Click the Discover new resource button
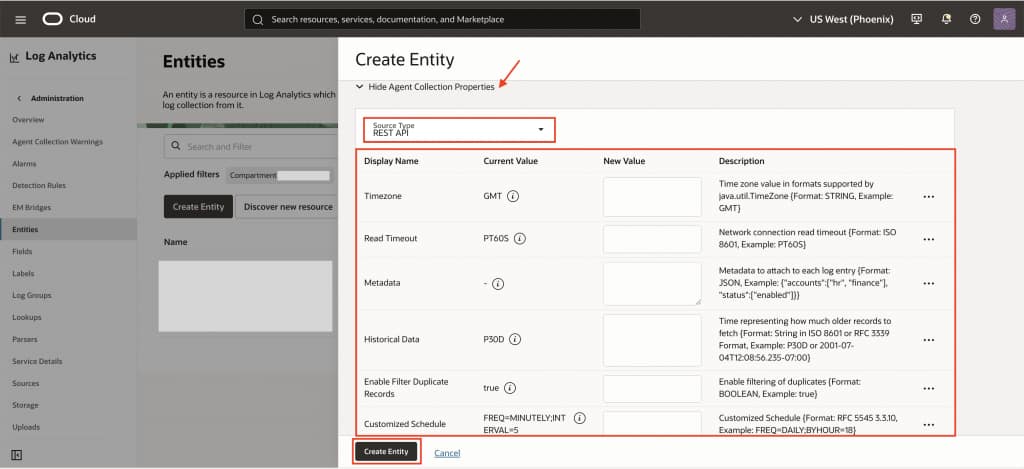This screenshot has height=469, width=1024. click(x=286, y=206)
